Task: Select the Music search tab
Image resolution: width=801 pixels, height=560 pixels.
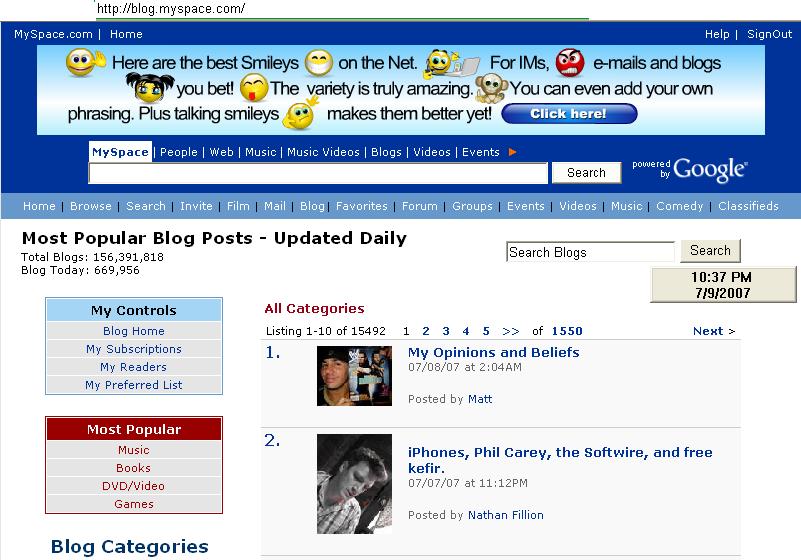Action: coord(260,152)
